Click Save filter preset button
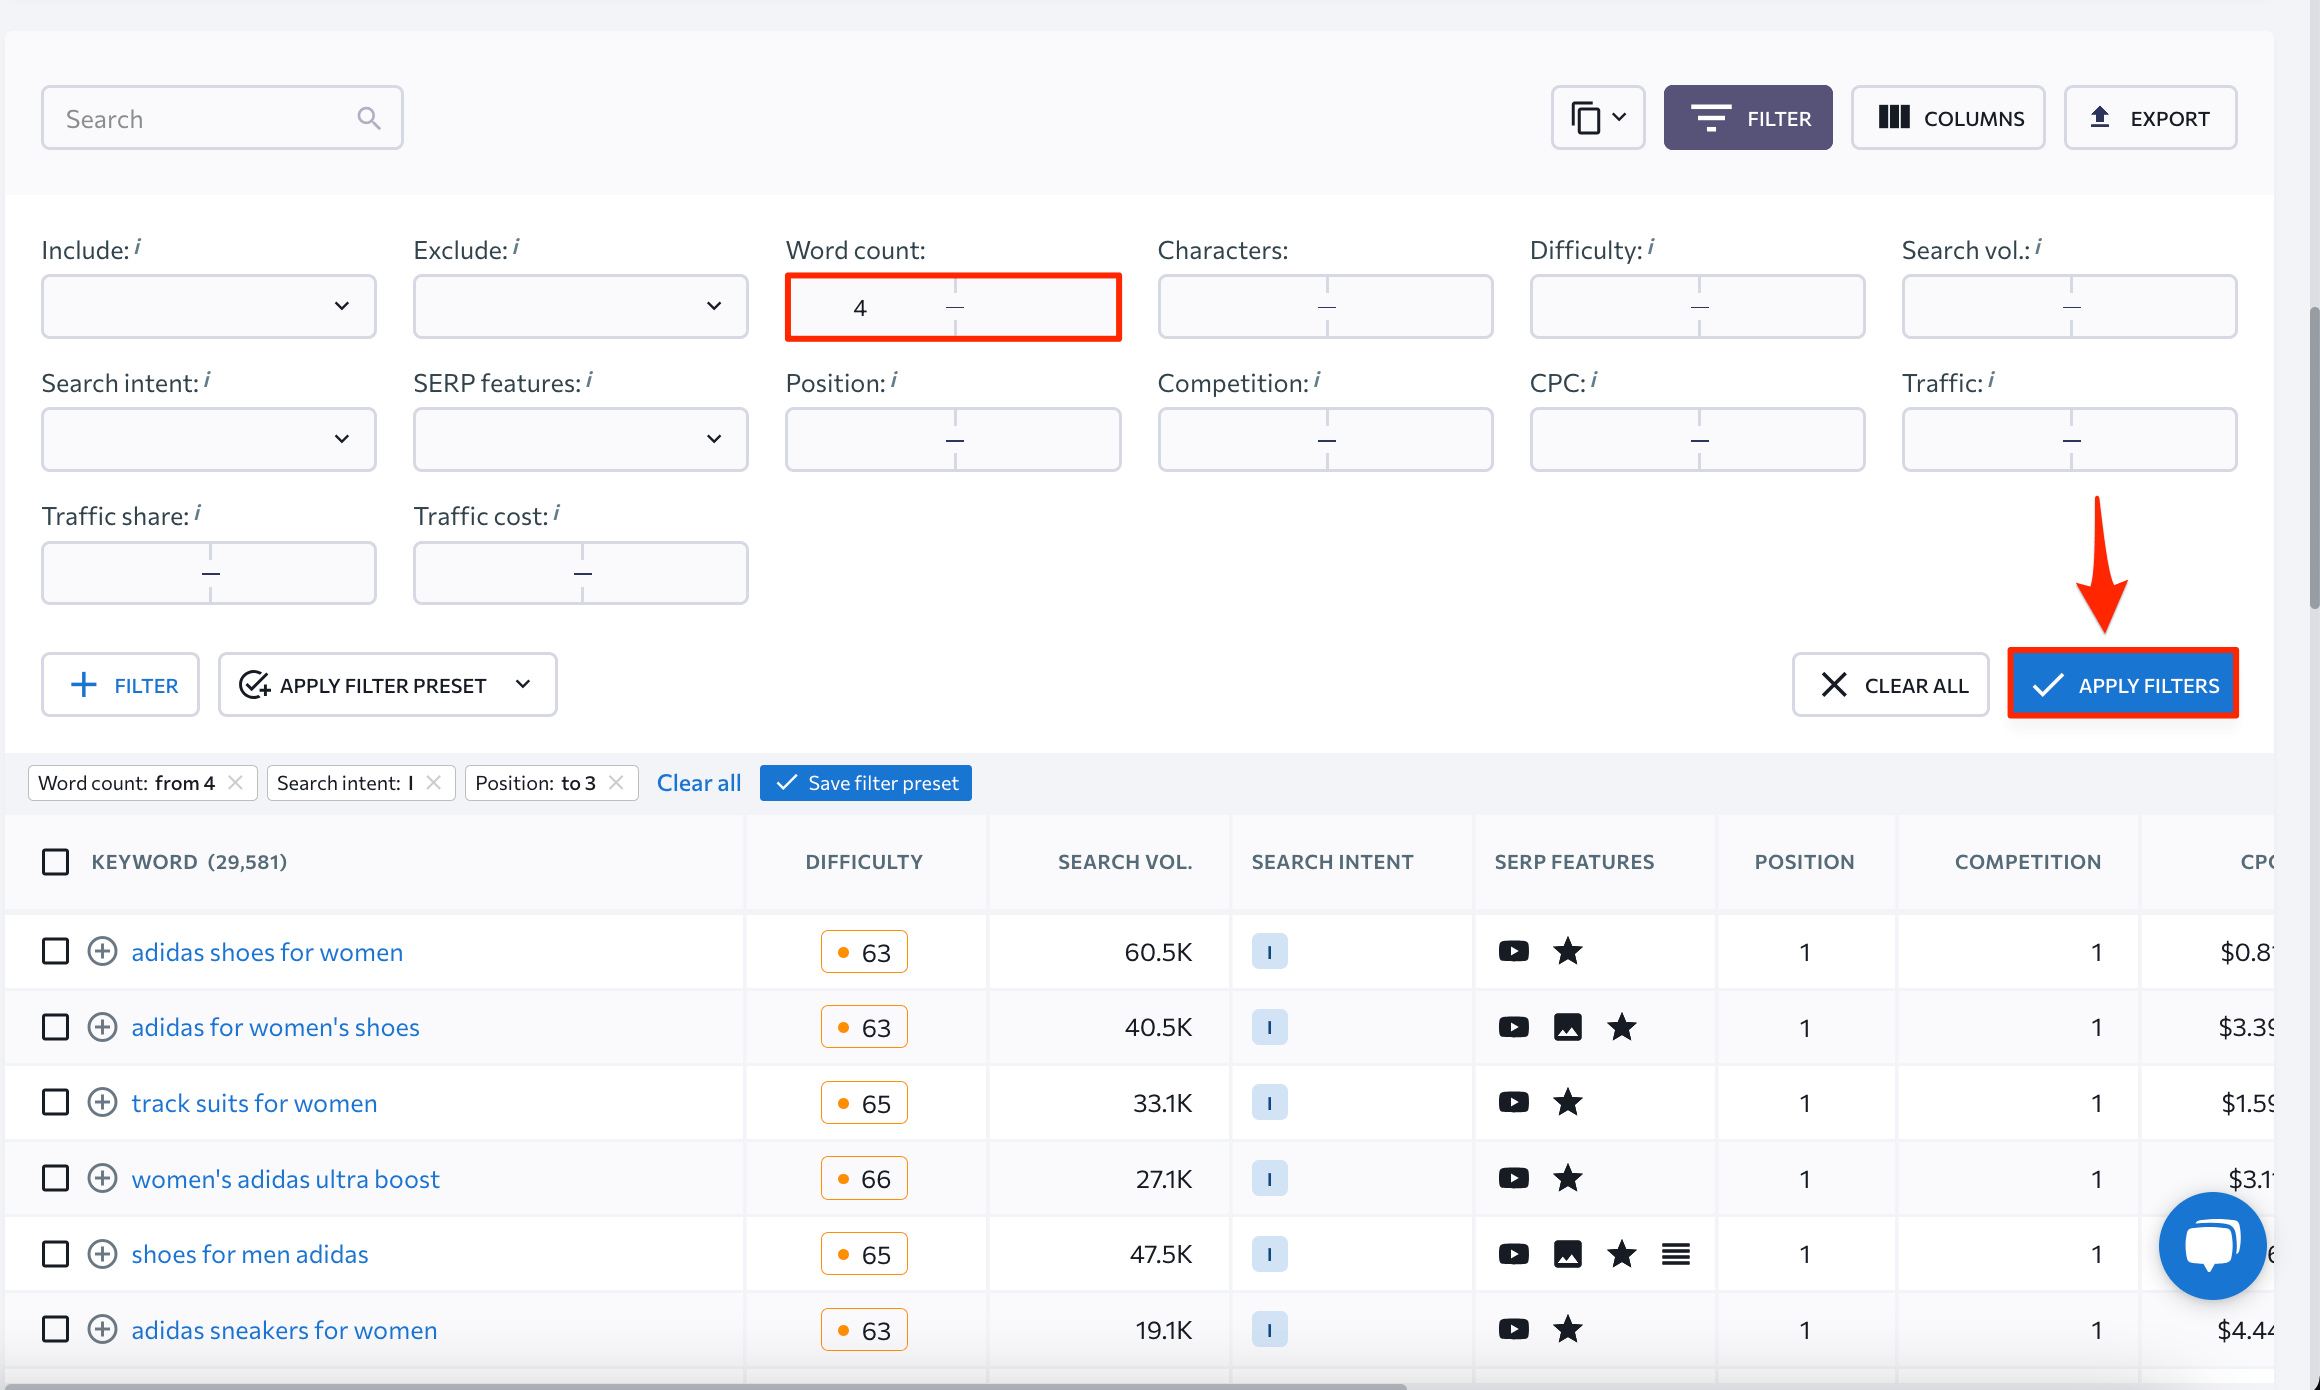 tap(866, 783)
